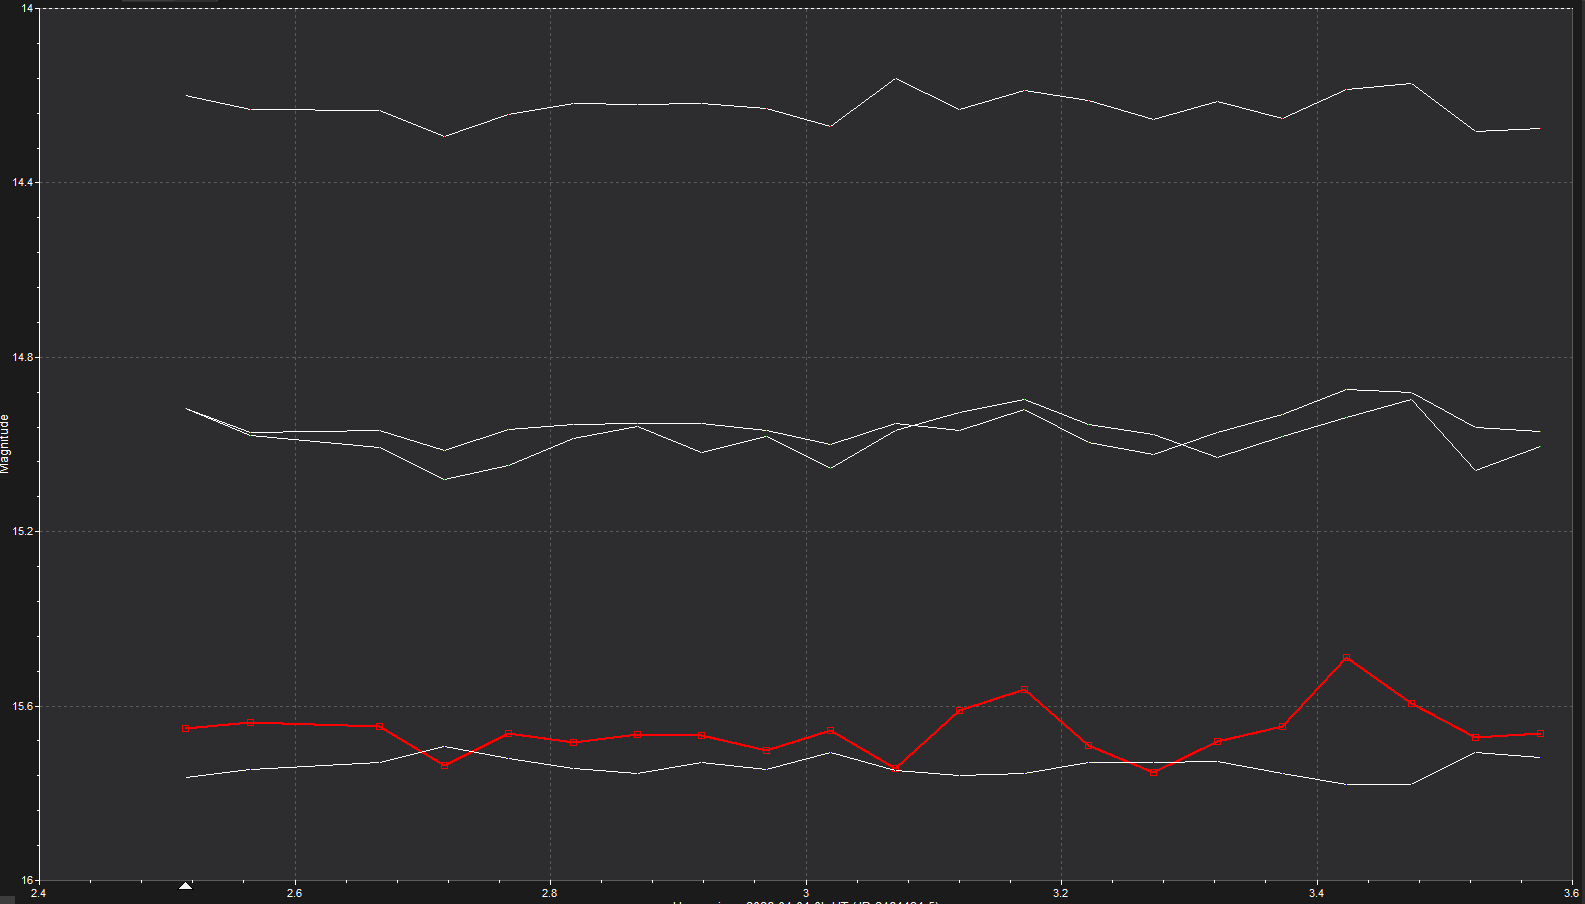Click the 2.8 tick label on time axis

[549, 893]
